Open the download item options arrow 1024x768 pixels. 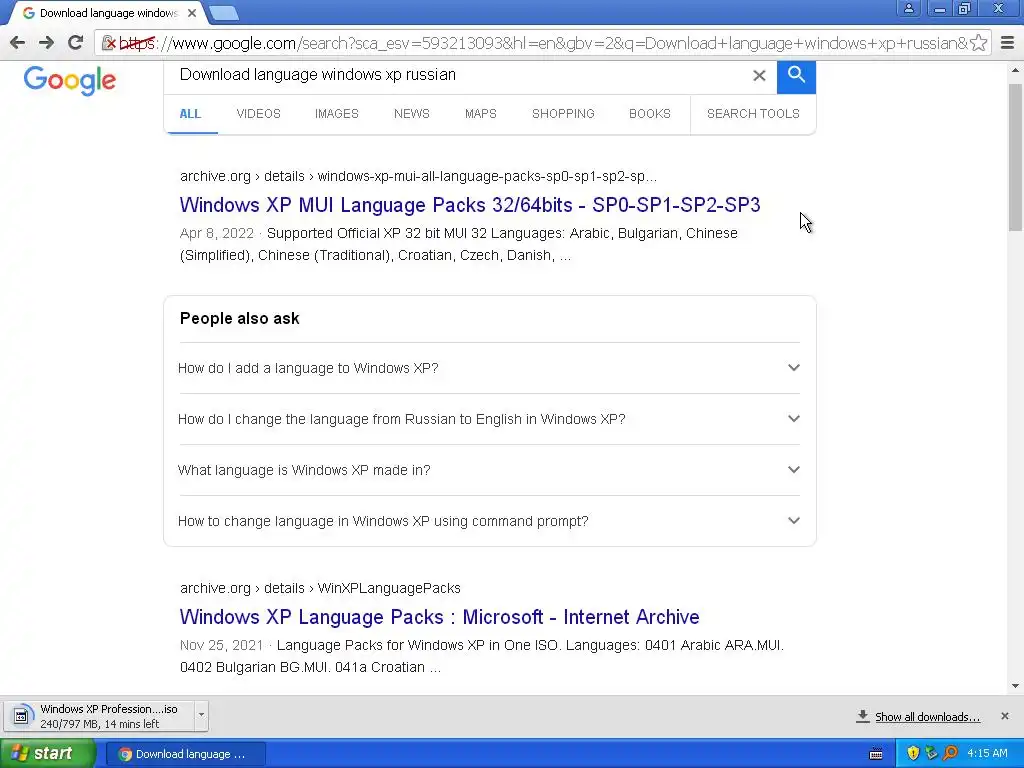(x=201, y=715)
